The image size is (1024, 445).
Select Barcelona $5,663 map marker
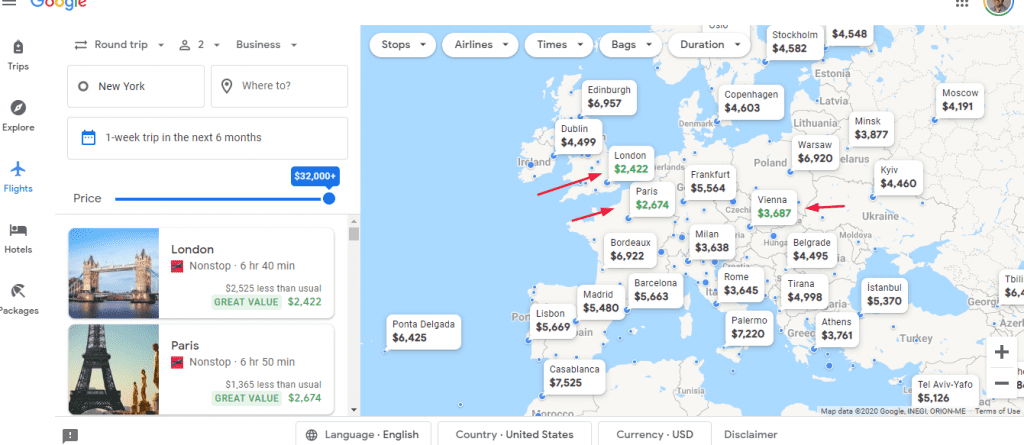coord(656,290)
